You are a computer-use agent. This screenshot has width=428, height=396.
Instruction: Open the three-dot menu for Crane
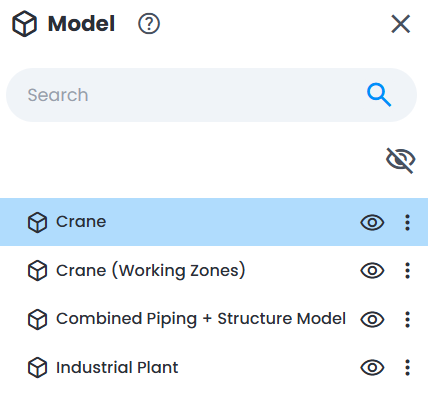[x=407, y=222]
